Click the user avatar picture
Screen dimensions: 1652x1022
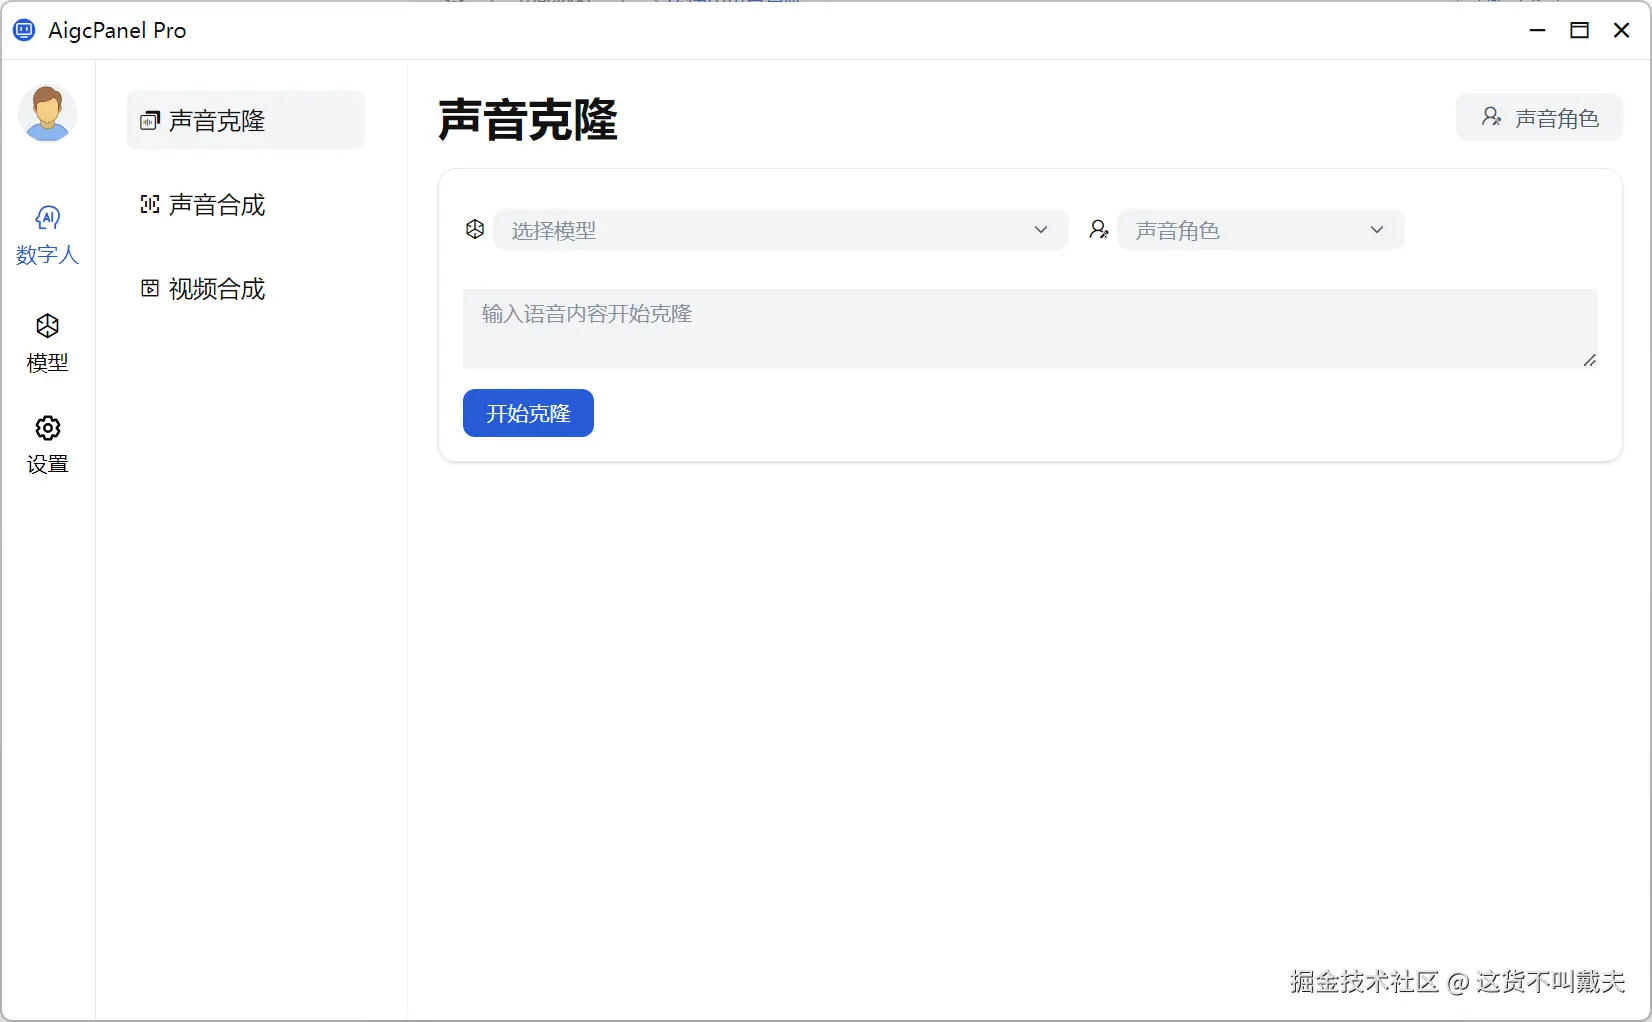pos(47,113)
